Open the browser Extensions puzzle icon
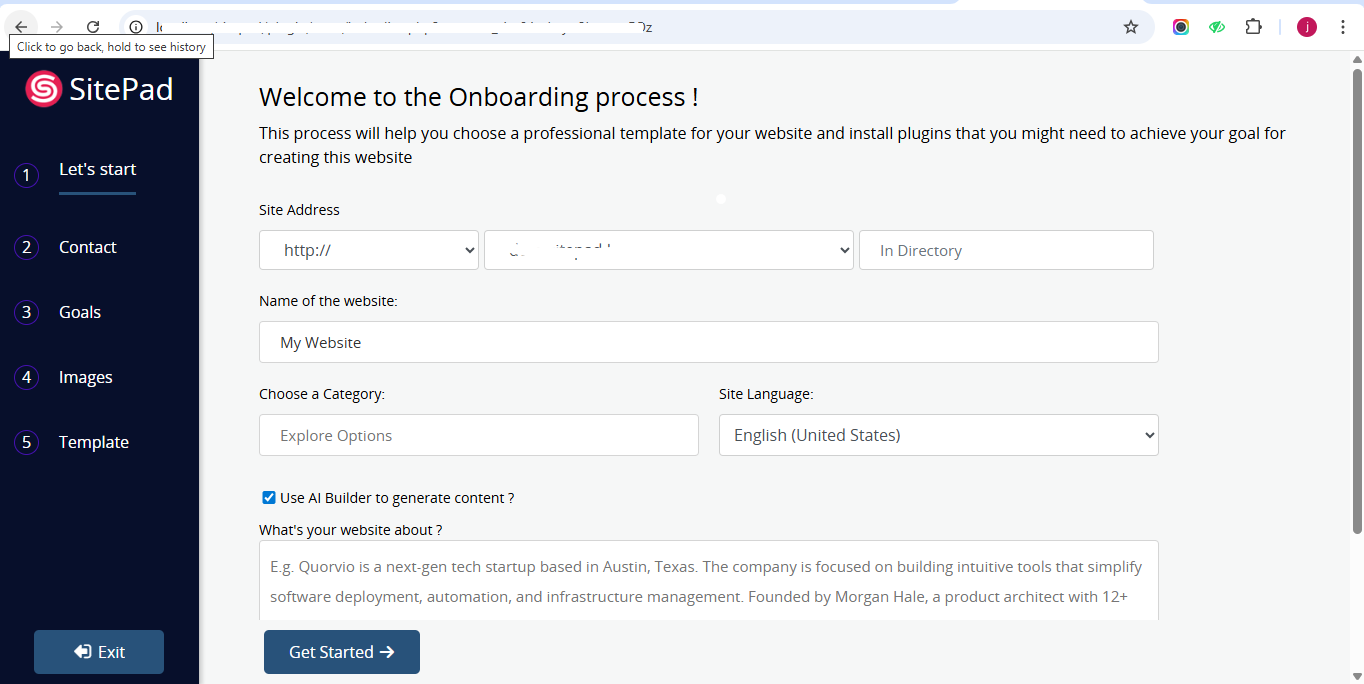The width and height of the screenshot is (1364, 684). [x=1253, y=27]
